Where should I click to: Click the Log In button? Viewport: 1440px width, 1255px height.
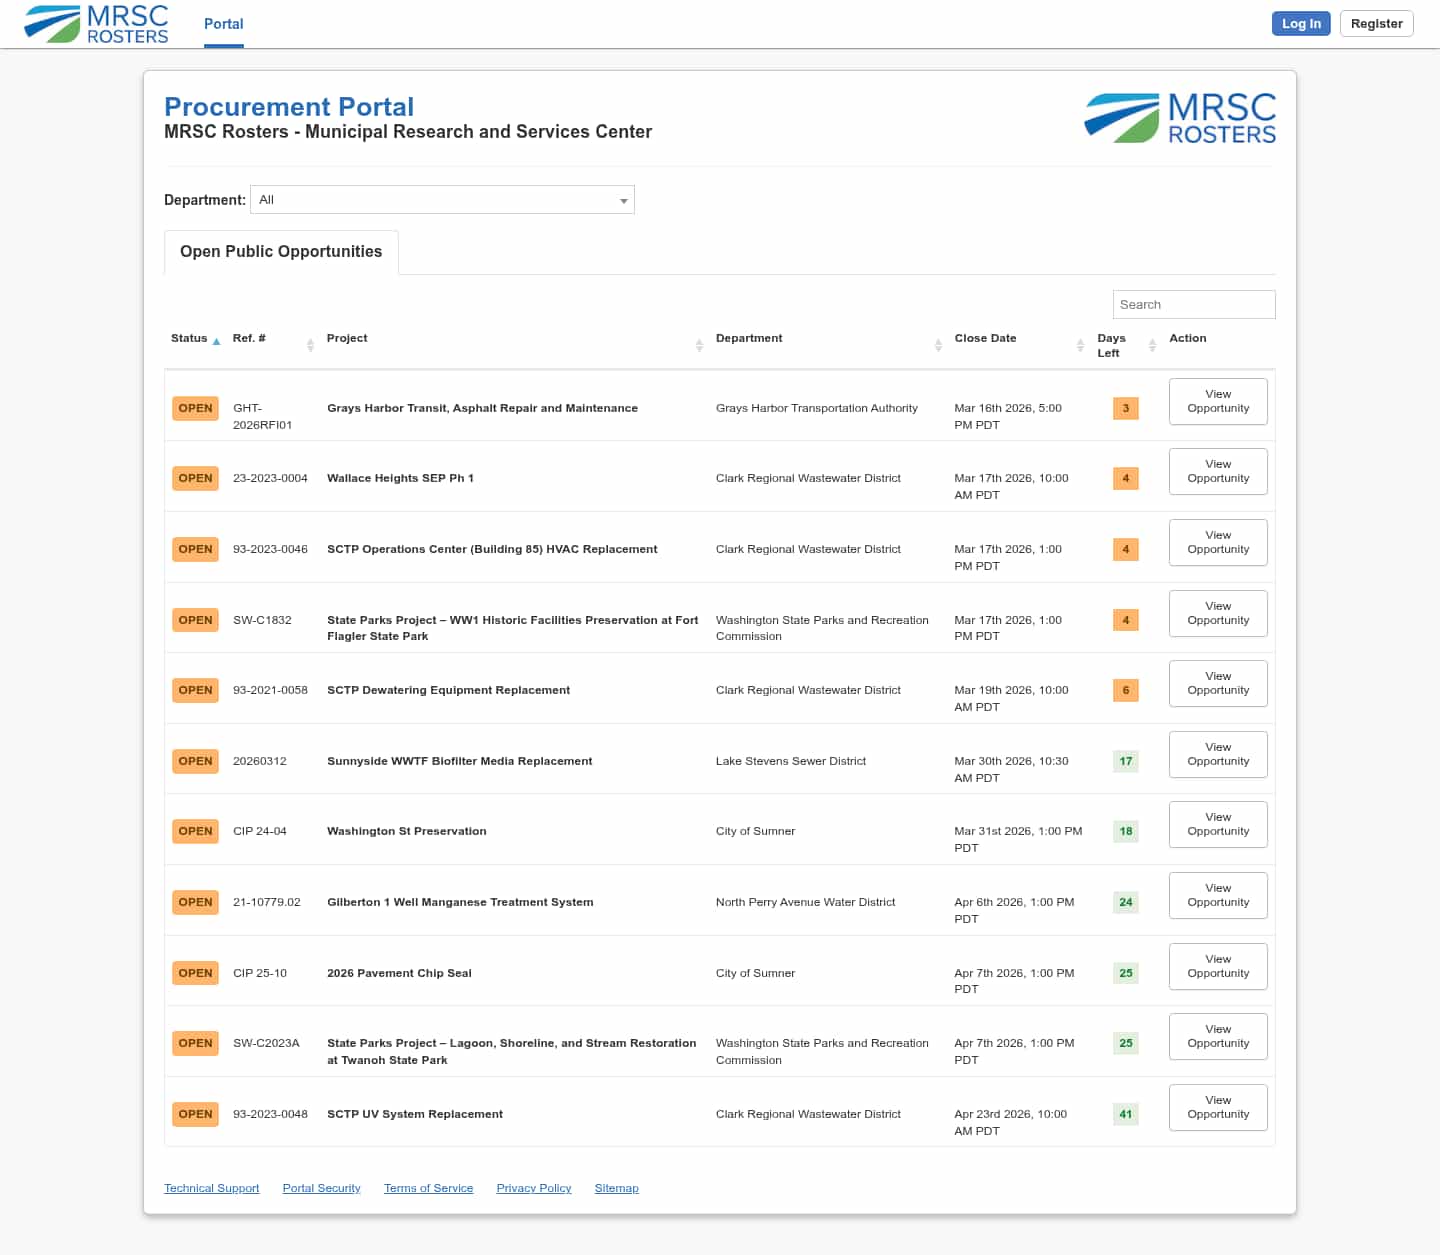click(1301, 24)
